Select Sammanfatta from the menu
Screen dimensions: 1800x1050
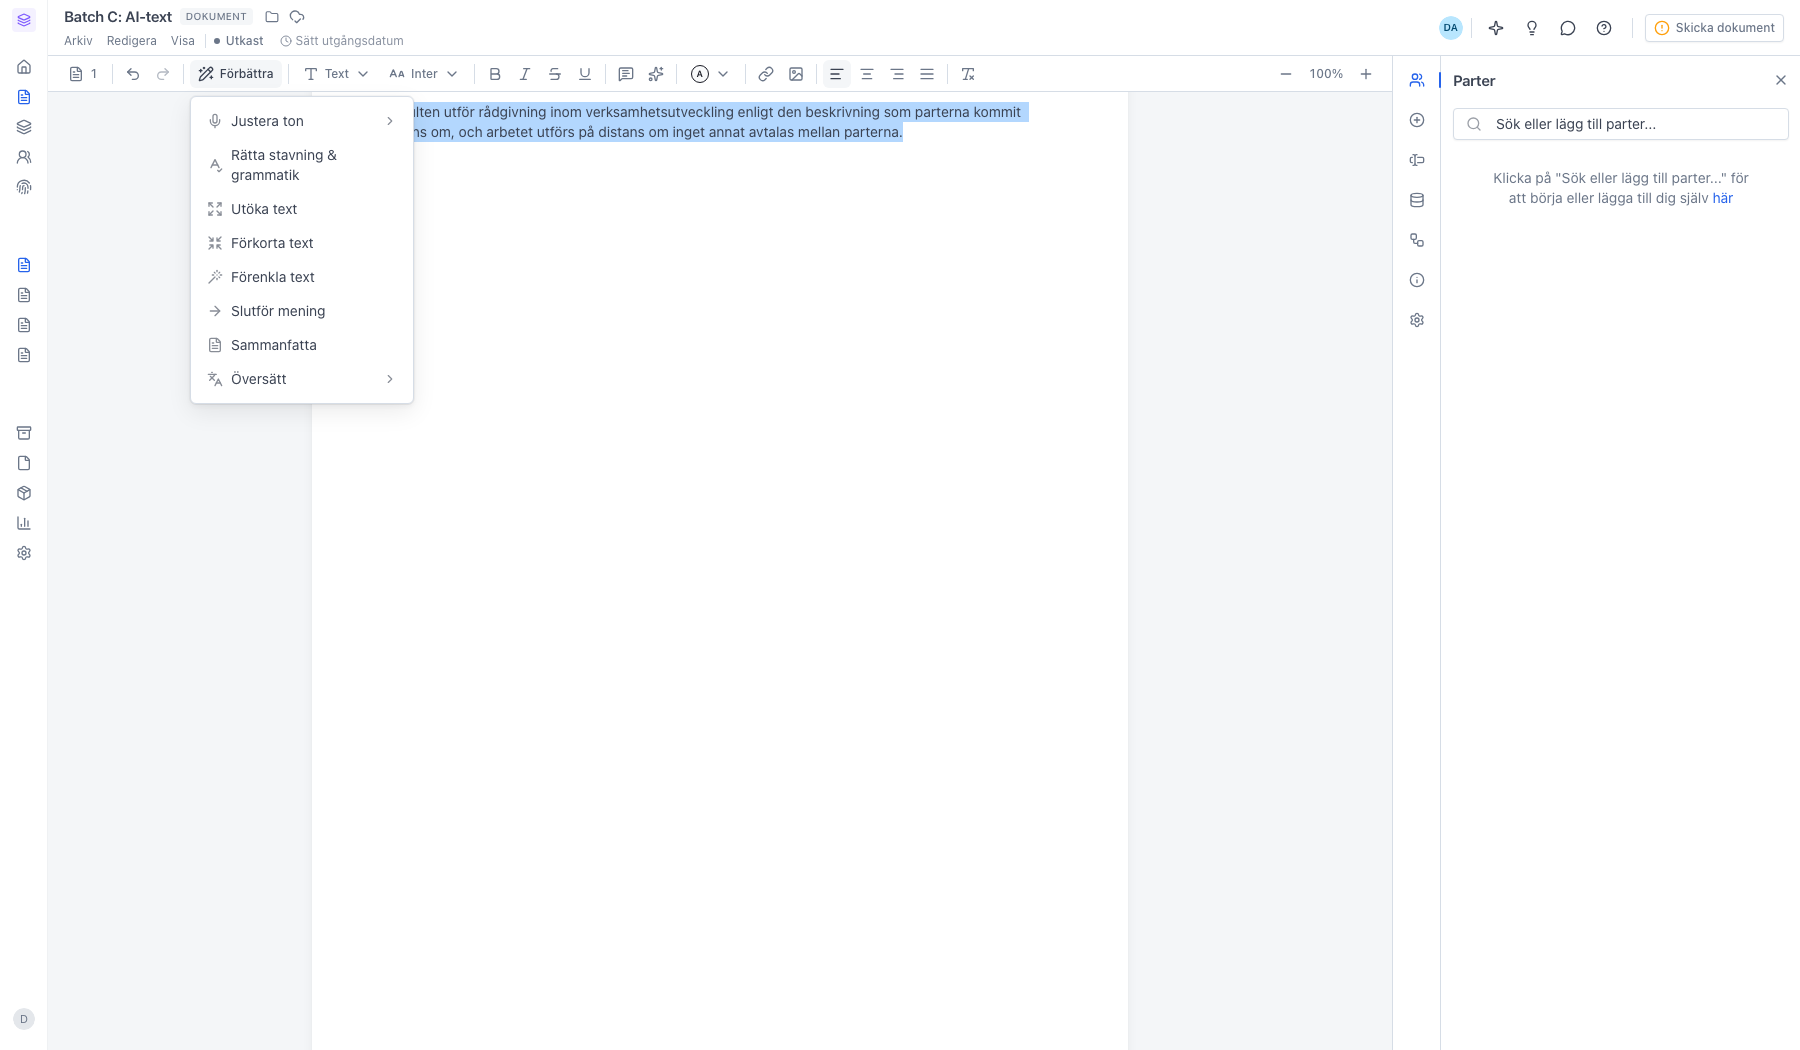[x=301, y=345]
